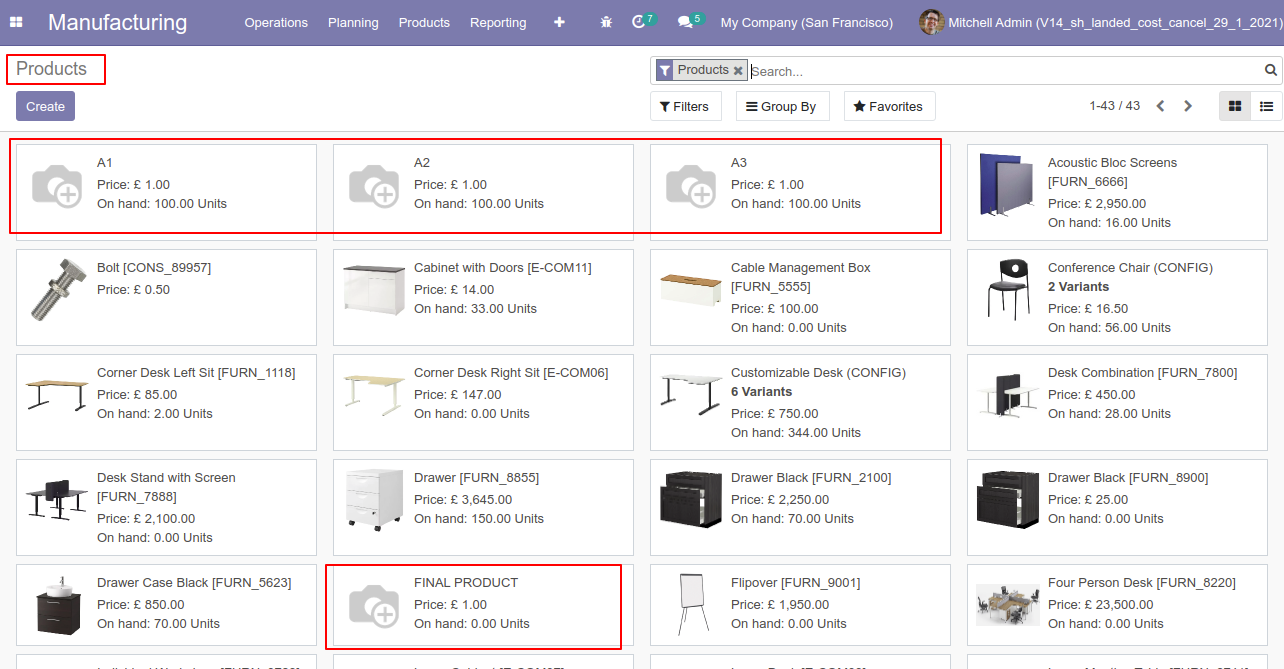Image resolution: width=1284 pixels, height=669 pixels.
Task: Click the plus icon in top navbar
Action: coord(559,22)
